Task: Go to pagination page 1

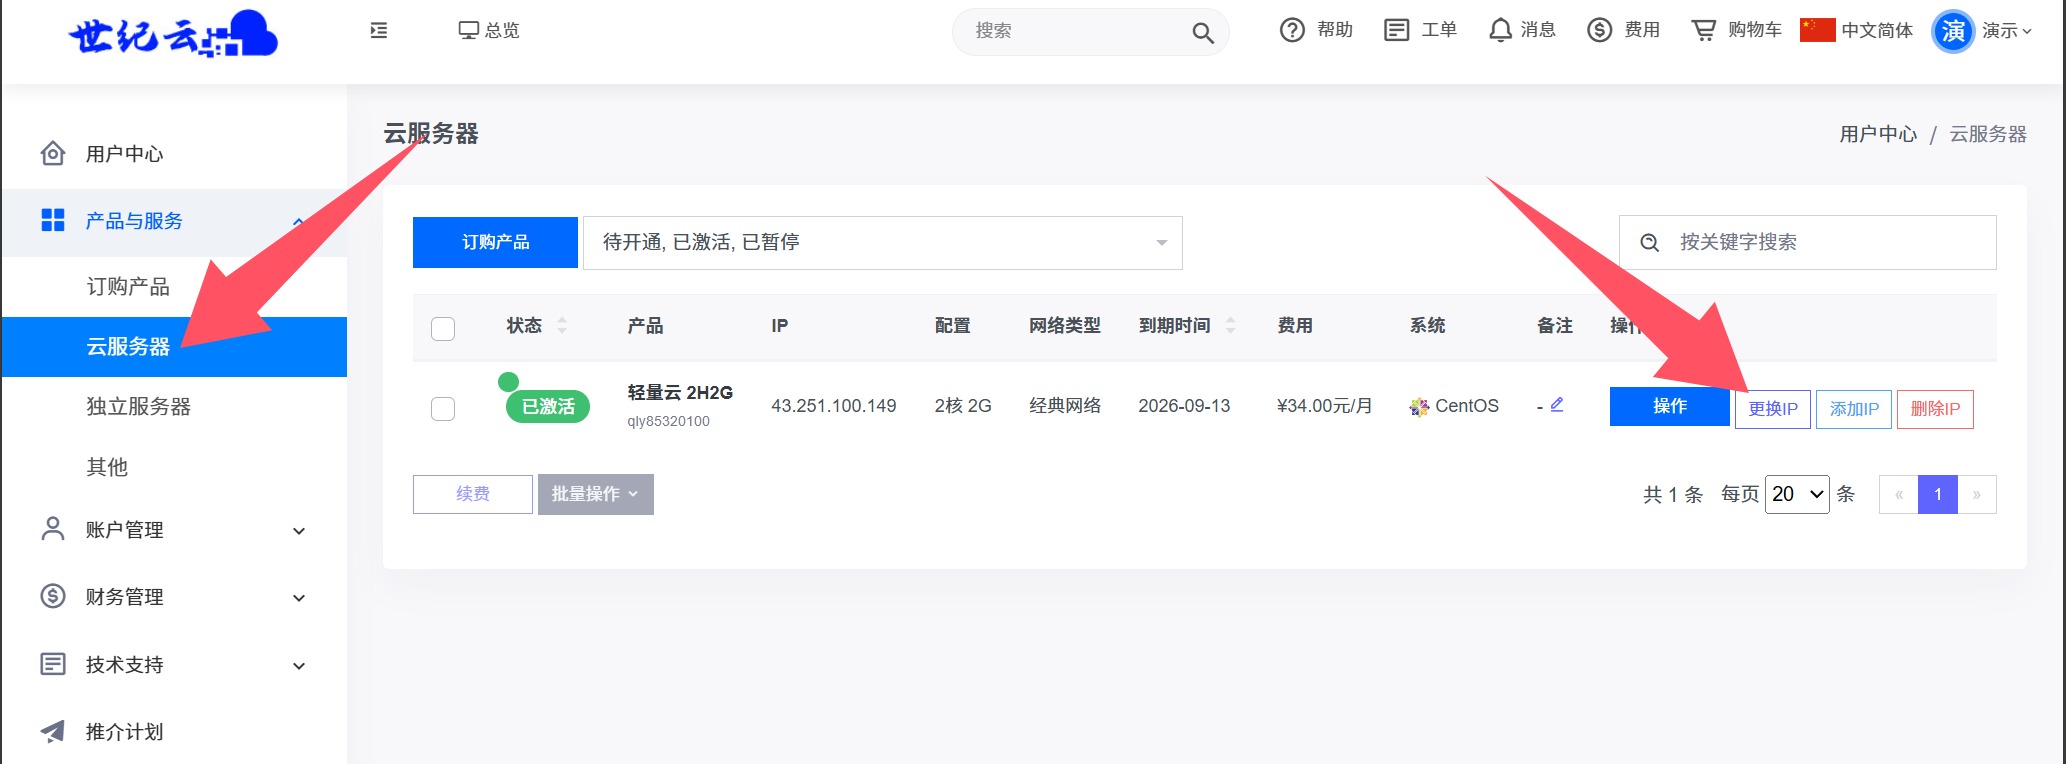Action: coord(1938,494)
